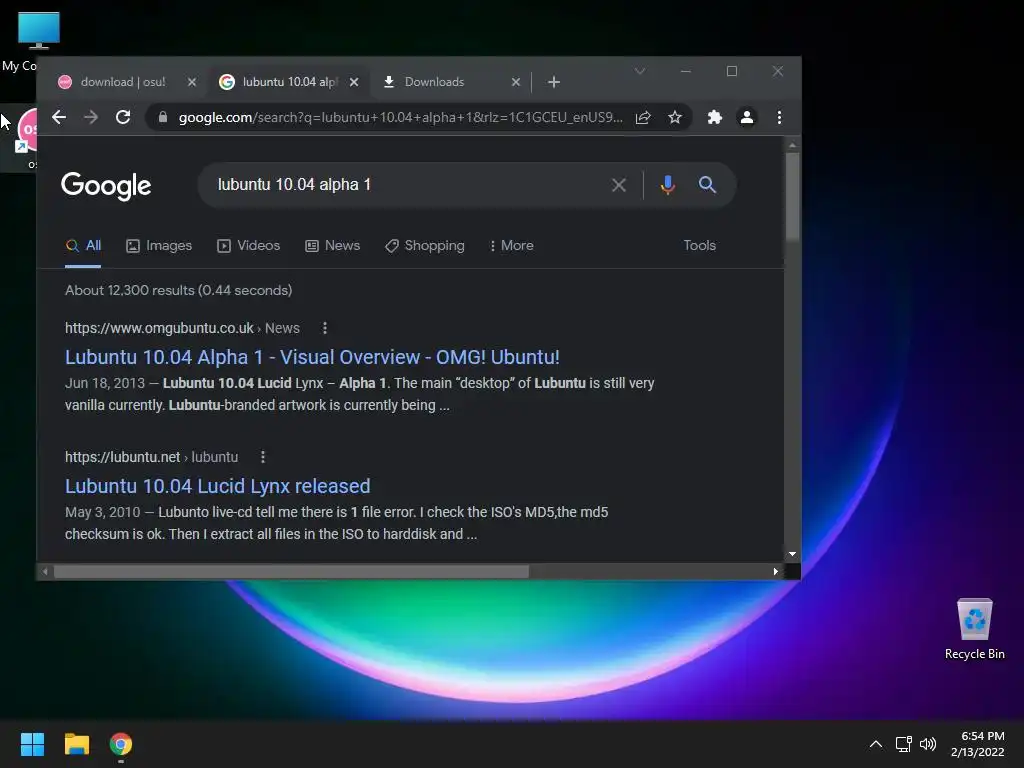This screenshot has height=768, width=1024.
Task: Go to Google homepage via logo
Action: click(x=106, y=185)
